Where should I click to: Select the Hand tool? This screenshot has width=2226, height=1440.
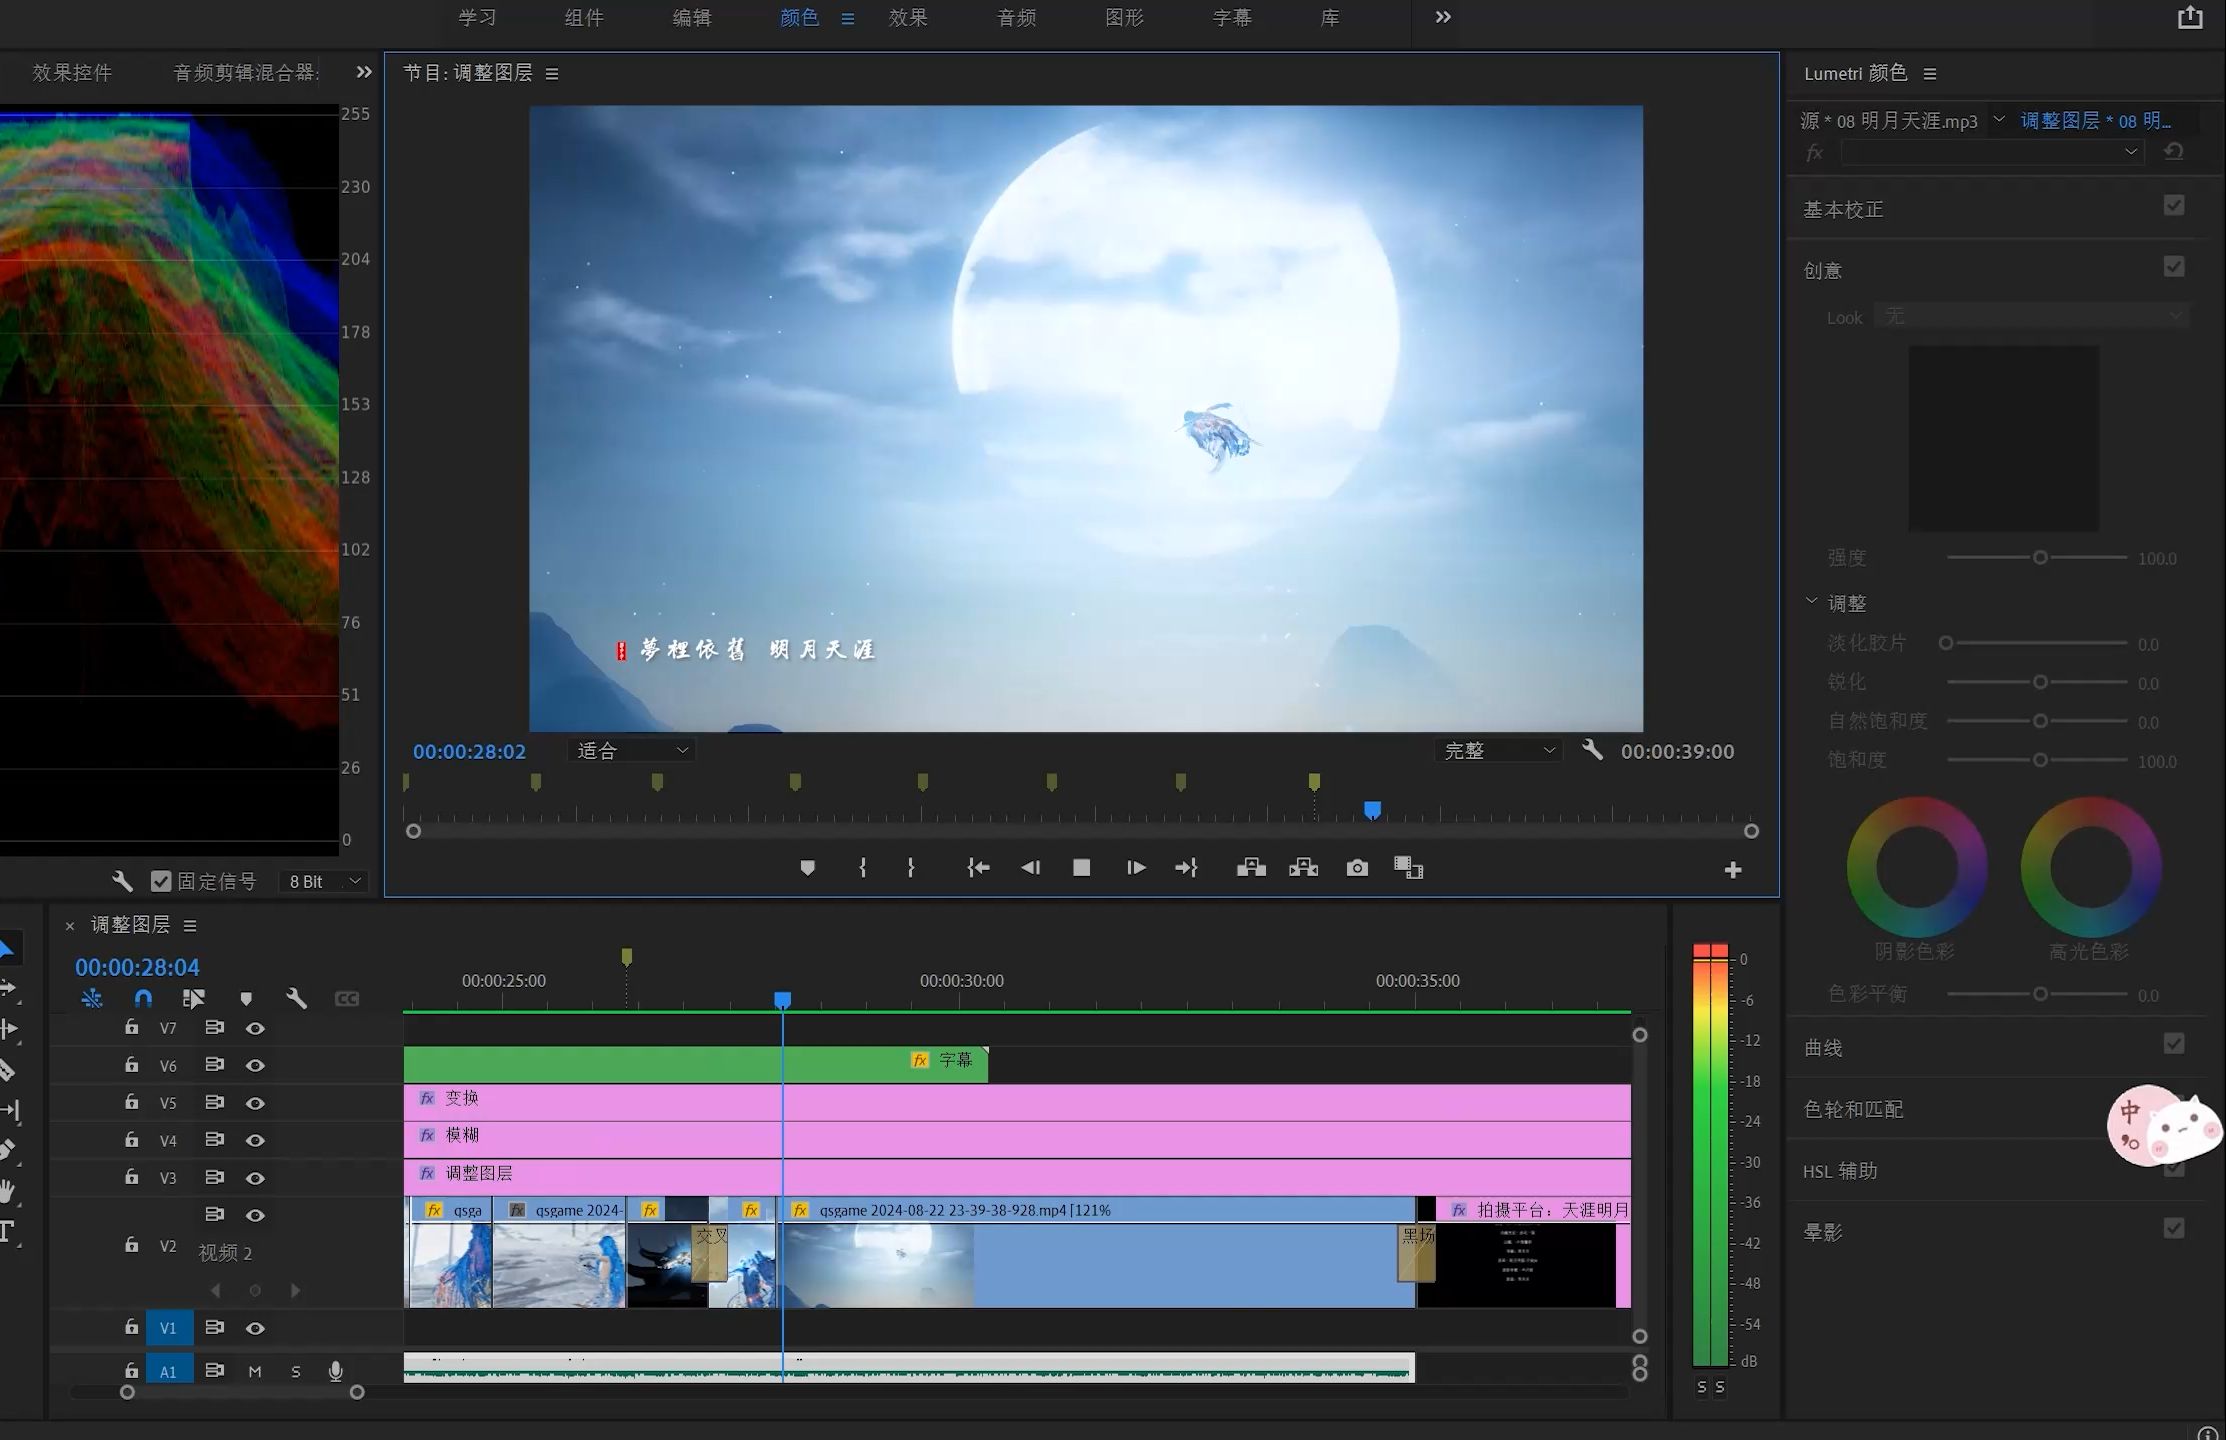[8, 1191]
